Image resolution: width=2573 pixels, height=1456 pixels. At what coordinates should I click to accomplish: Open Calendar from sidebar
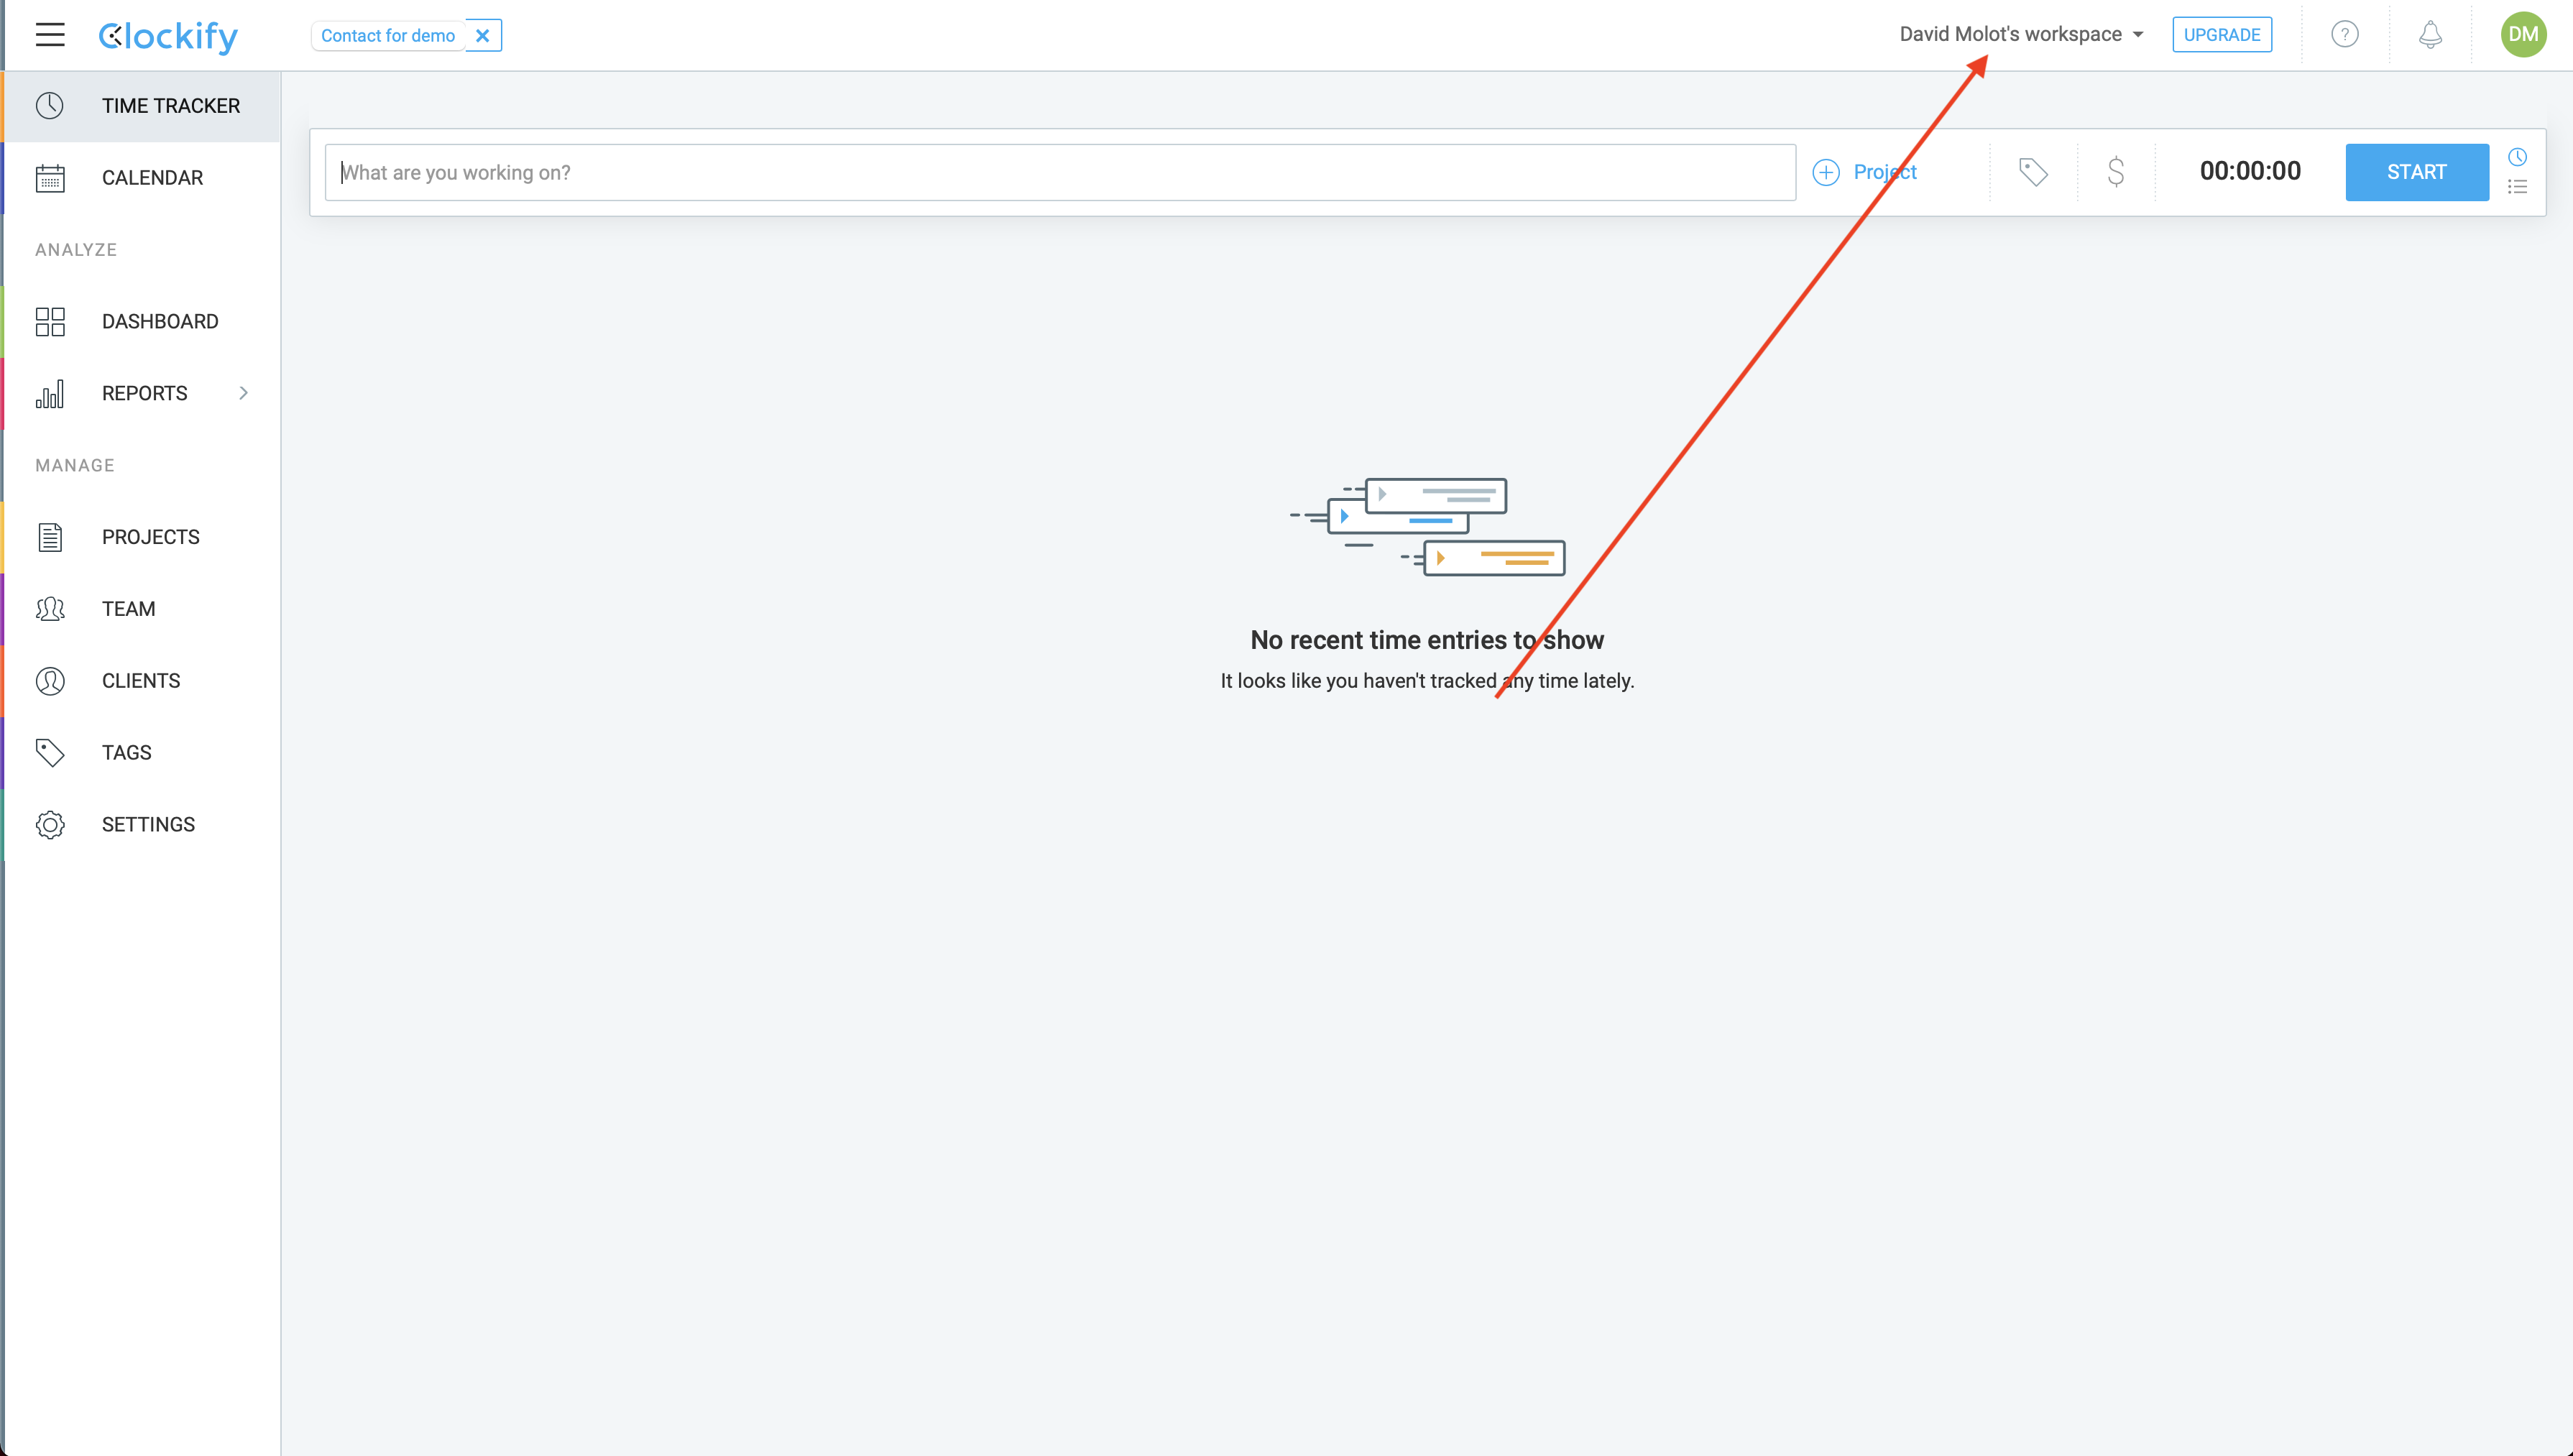(x=142, y=178)
